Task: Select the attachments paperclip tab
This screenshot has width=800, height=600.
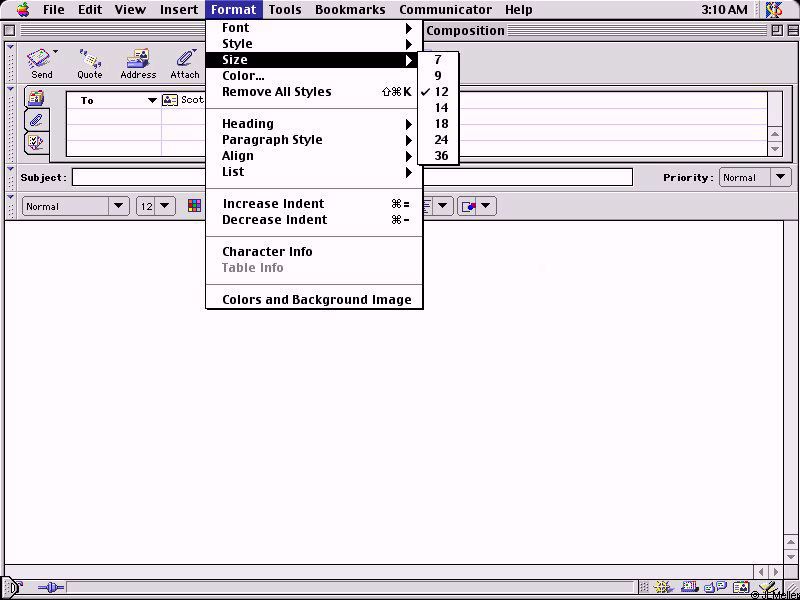Action: (x=36, y=120)
